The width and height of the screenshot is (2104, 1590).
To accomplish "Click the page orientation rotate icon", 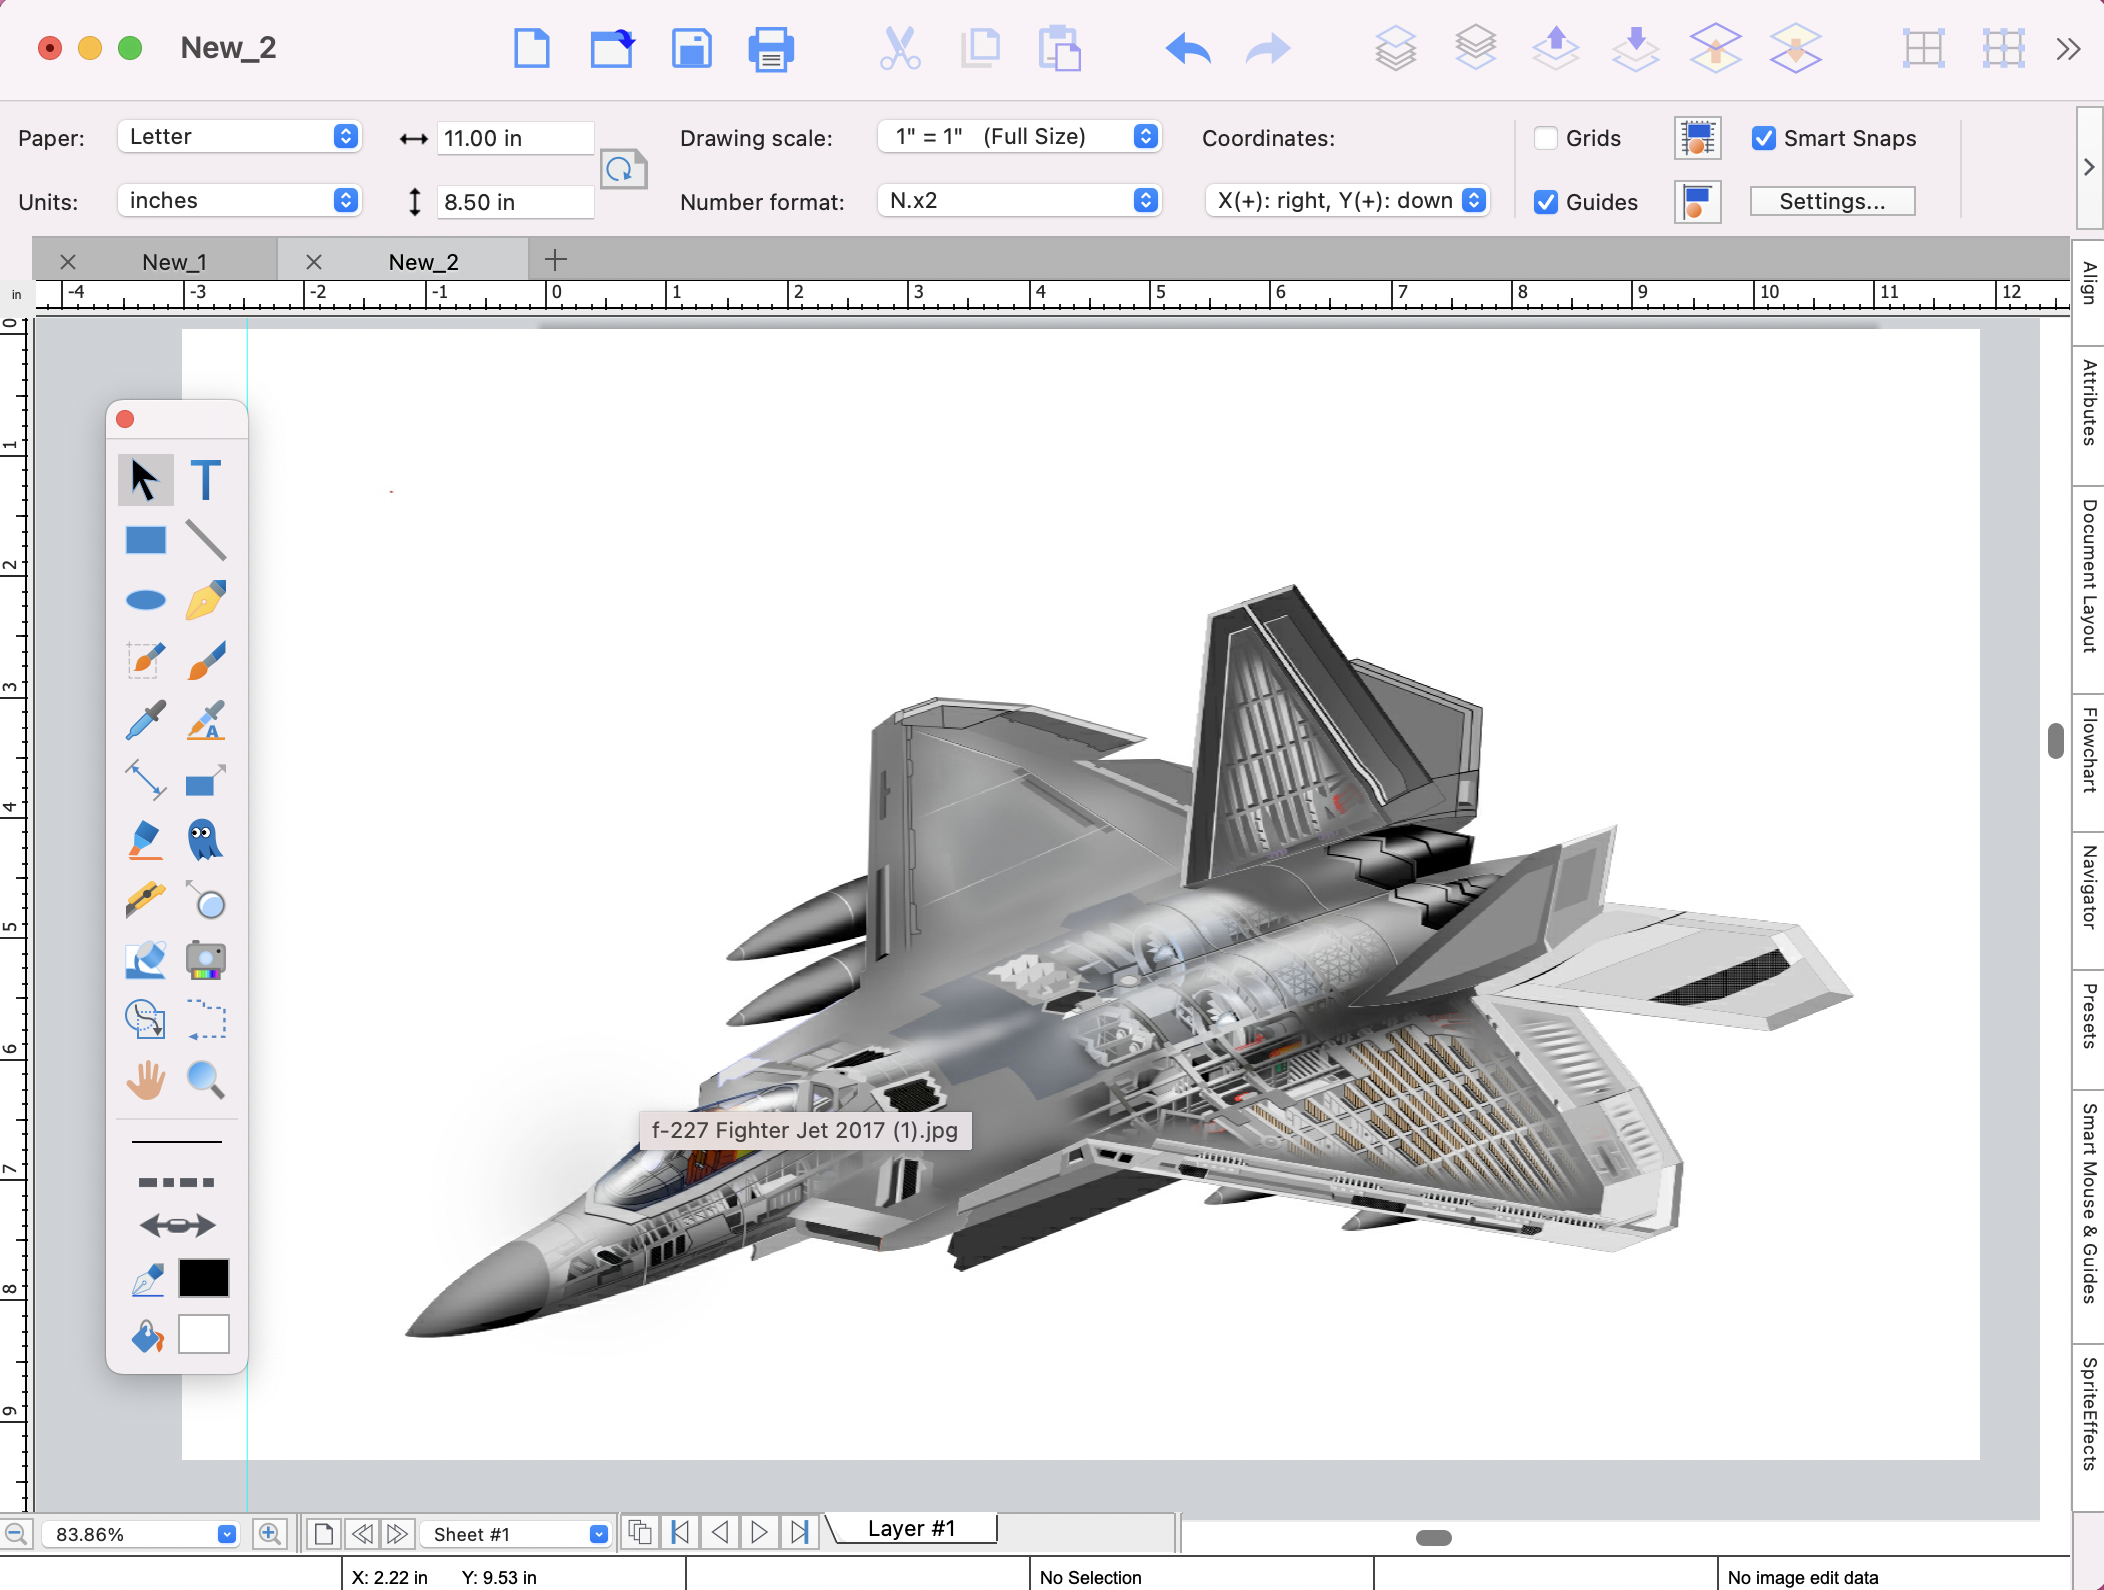I will point(623,169).
